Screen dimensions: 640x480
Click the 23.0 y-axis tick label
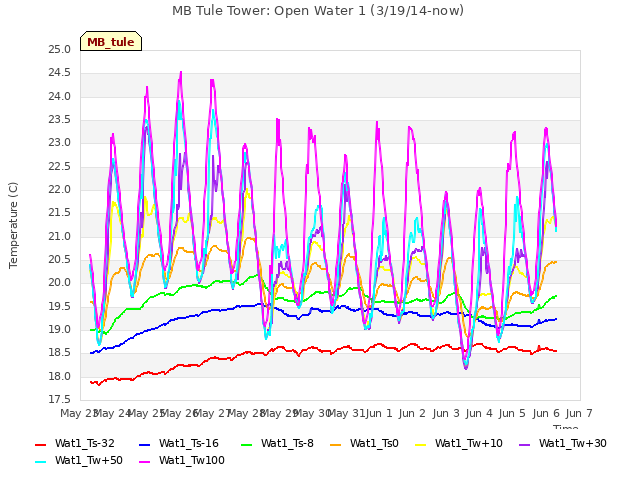60,143
